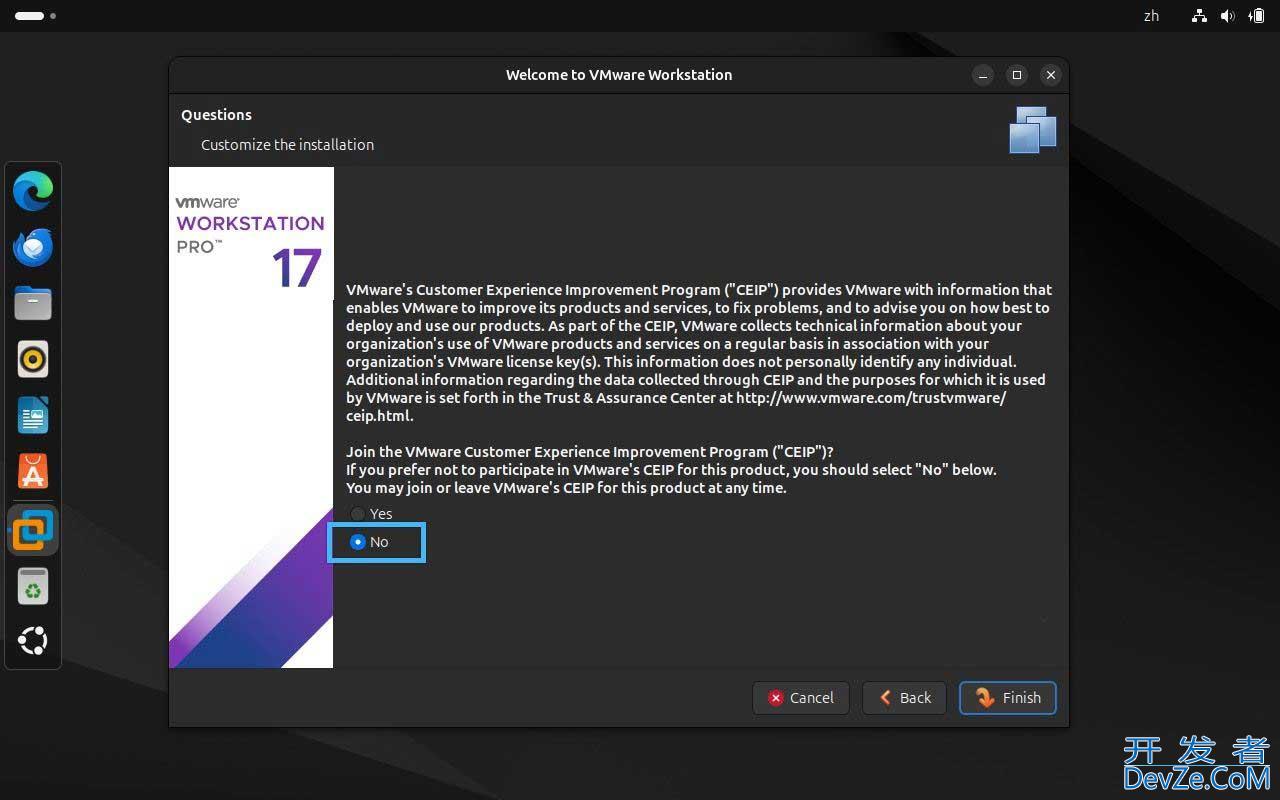
Task: Minimize the VMware Workstation installer window
Action: click(983, 75)
